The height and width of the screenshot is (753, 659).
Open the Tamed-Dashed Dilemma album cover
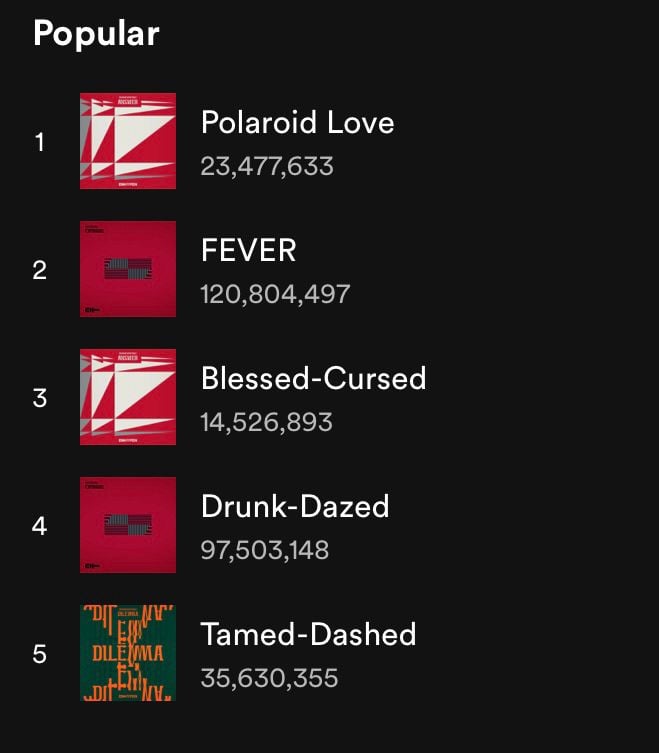click(x=128, y=653)
